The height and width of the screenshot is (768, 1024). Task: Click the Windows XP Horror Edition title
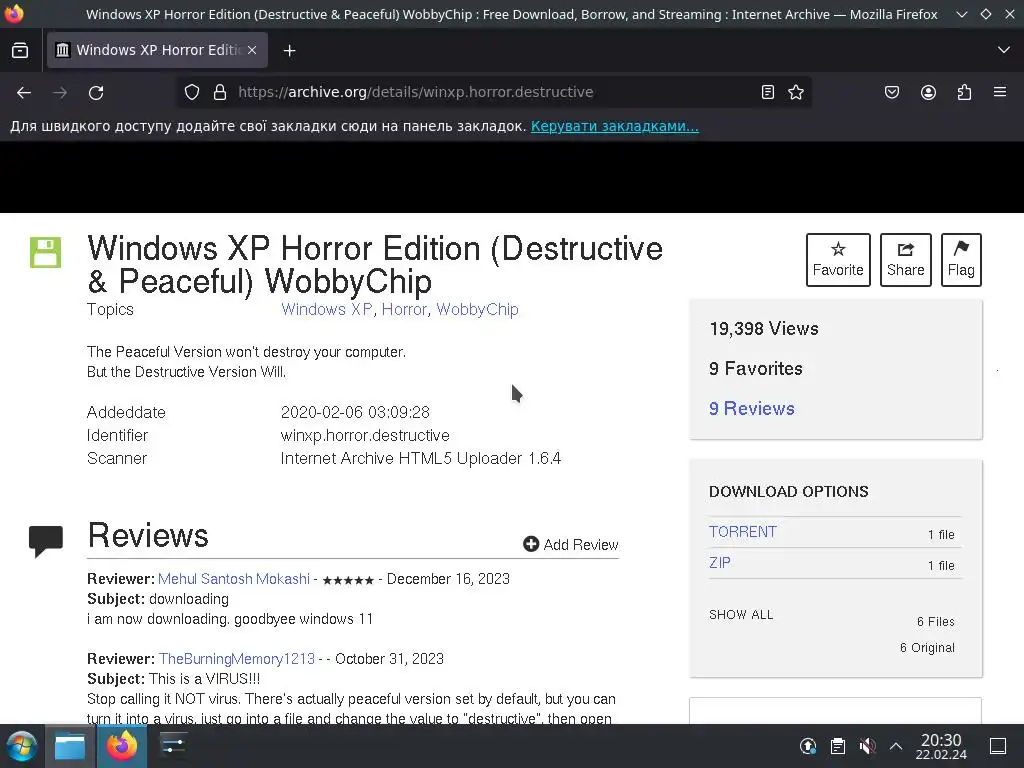376,264
